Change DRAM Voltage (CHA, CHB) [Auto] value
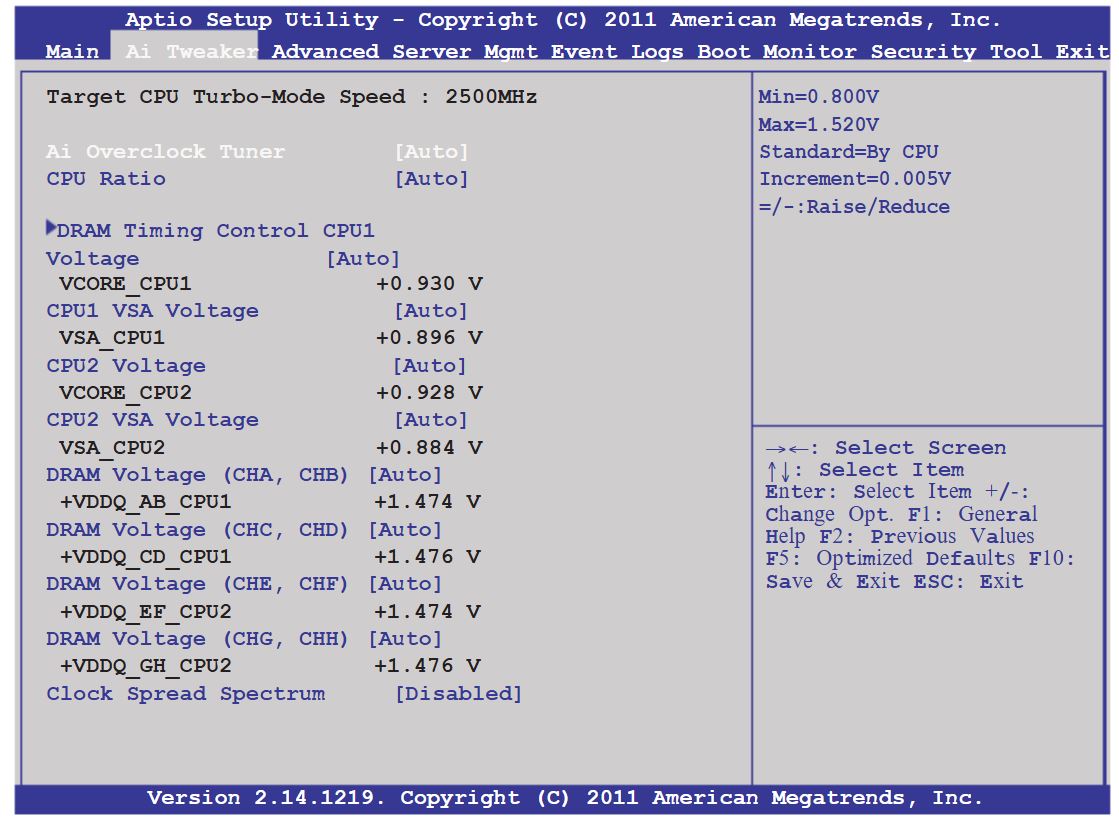1119x821 pixels. pyautogui.click(x=405, y=475)
